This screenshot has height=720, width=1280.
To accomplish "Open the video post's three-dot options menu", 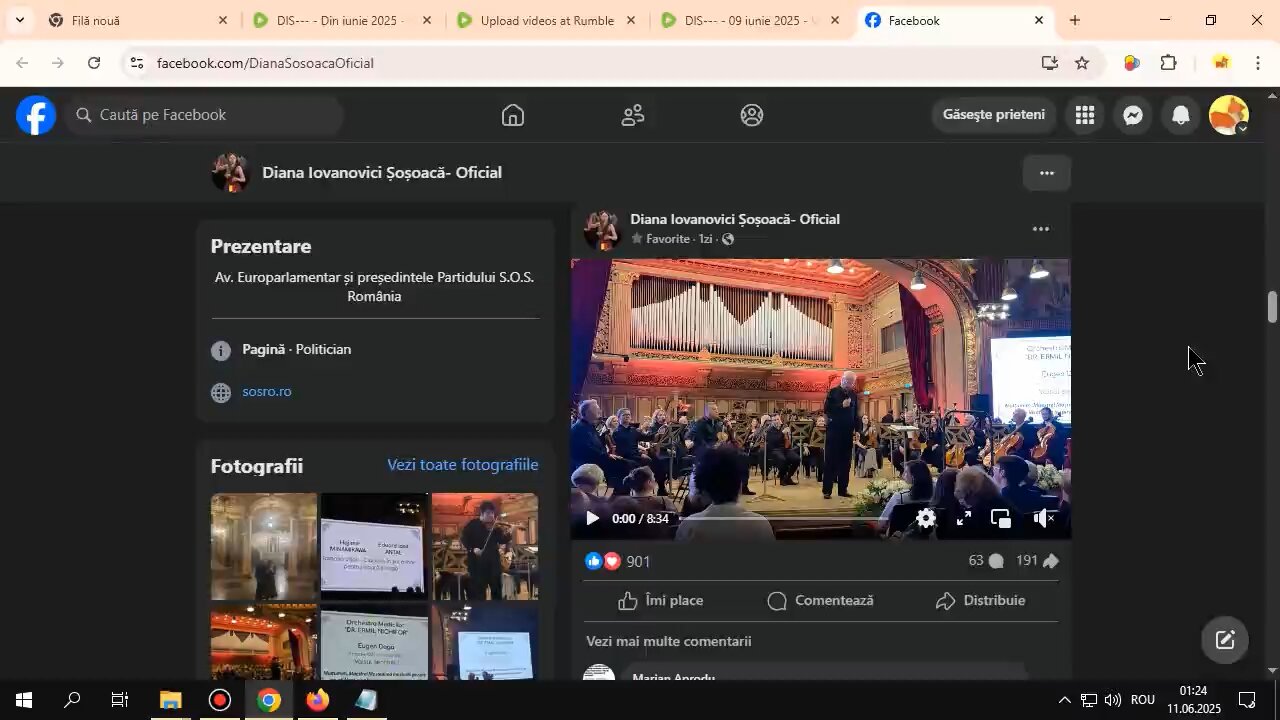I will pyautogui.click(x=1041, y=229).
